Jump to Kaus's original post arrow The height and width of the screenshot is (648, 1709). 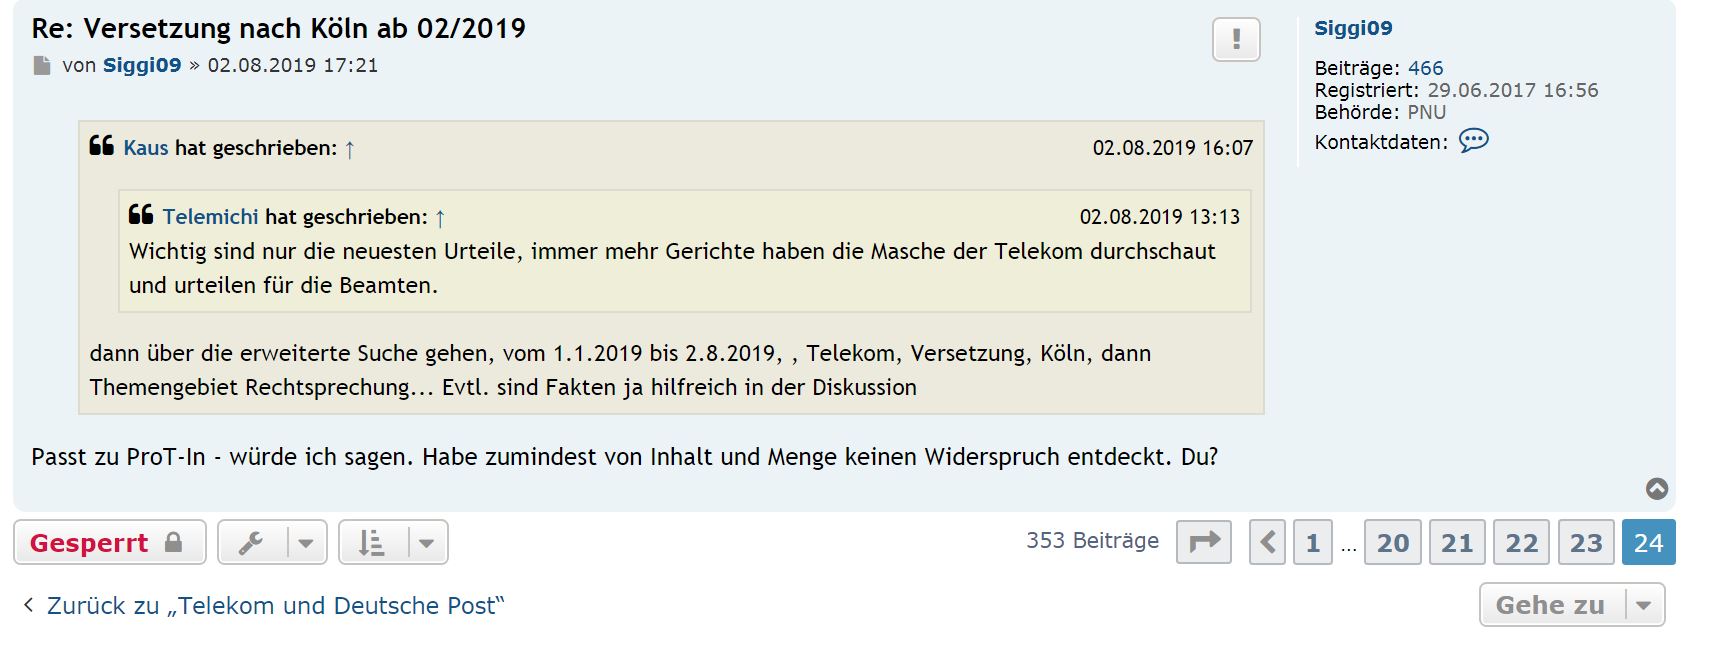350,149
